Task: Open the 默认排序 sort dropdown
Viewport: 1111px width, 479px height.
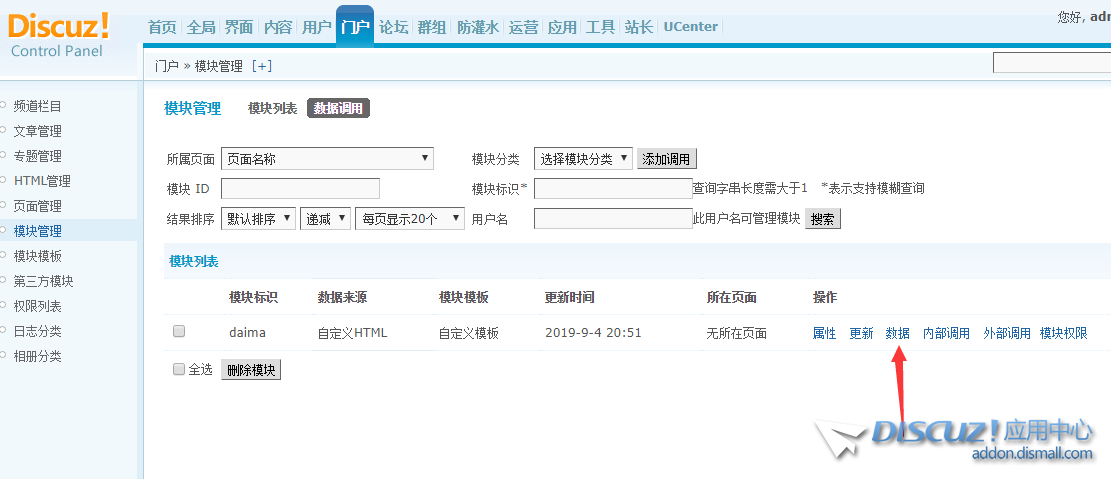Action: [258, 218]
